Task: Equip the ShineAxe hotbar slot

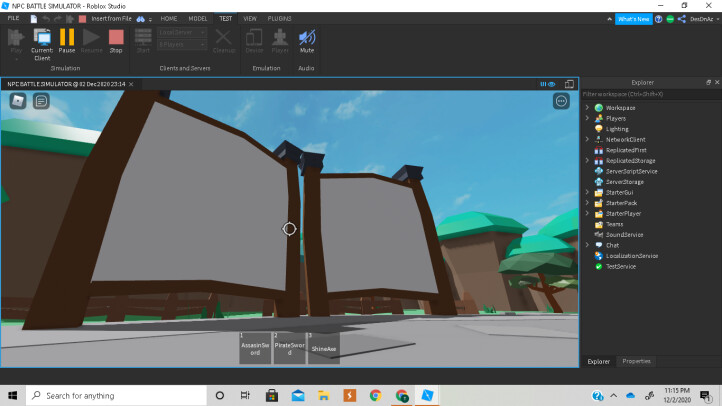Action: coord(324,348)
